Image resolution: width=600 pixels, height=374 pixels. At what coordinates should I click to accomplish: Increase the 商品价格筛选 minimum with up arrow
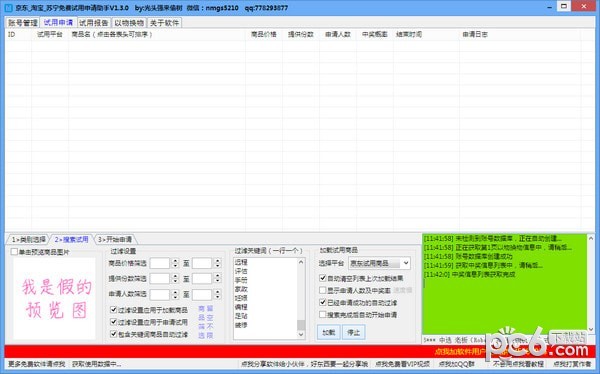click(175, 261)
